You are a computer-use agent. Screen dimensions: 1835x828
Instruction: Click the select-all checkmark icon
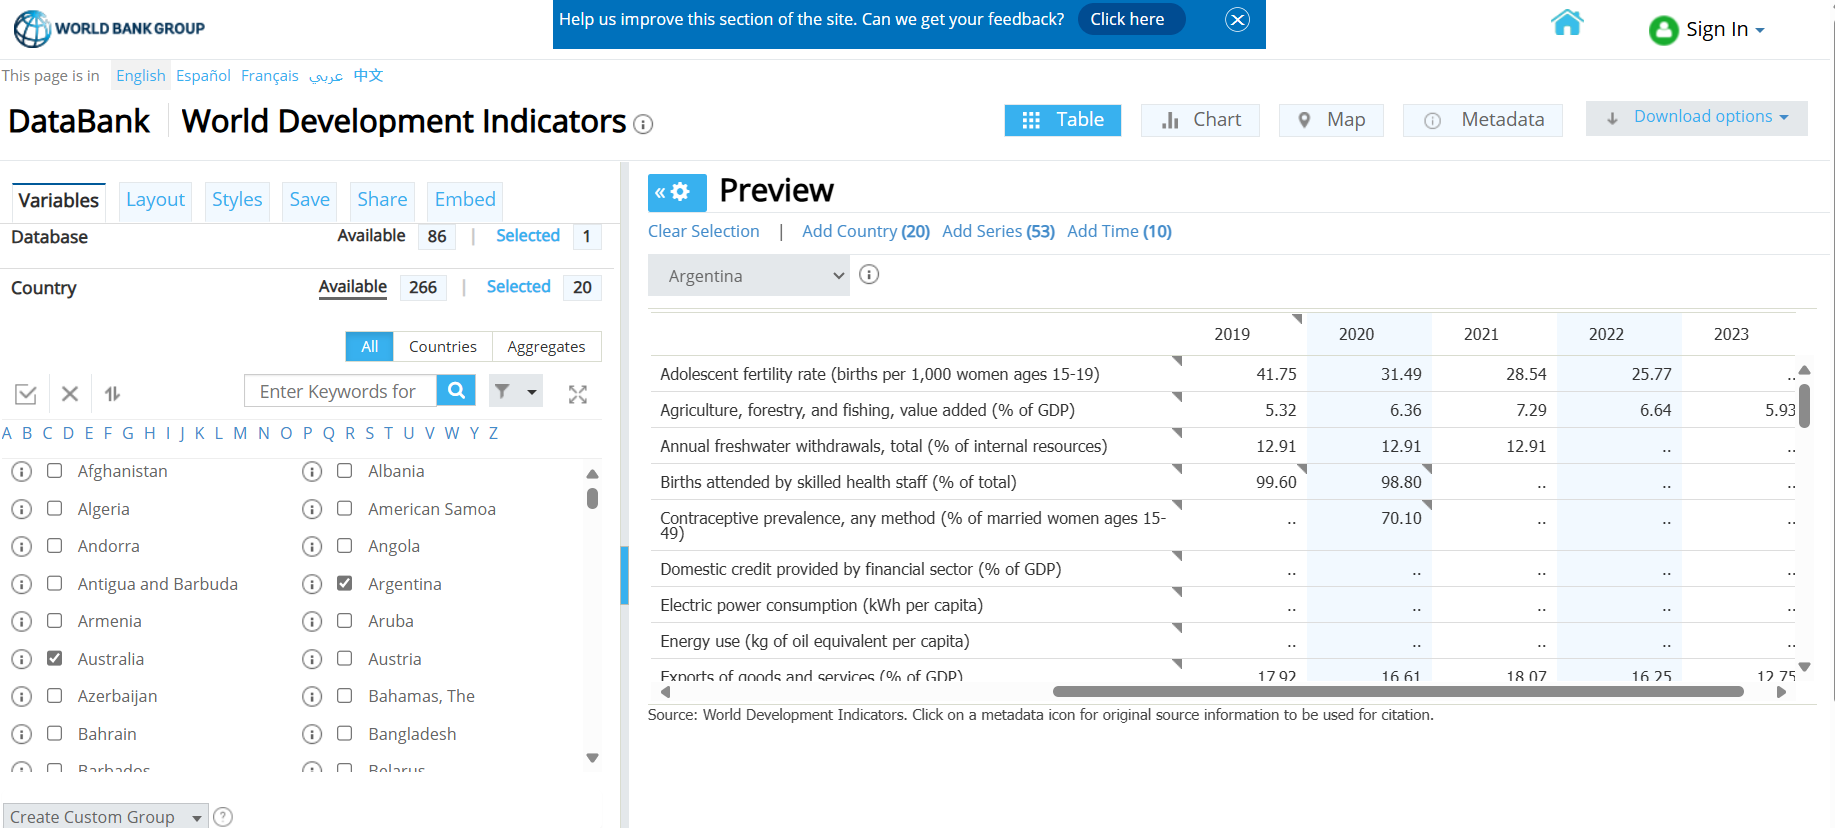click(26, 394)
